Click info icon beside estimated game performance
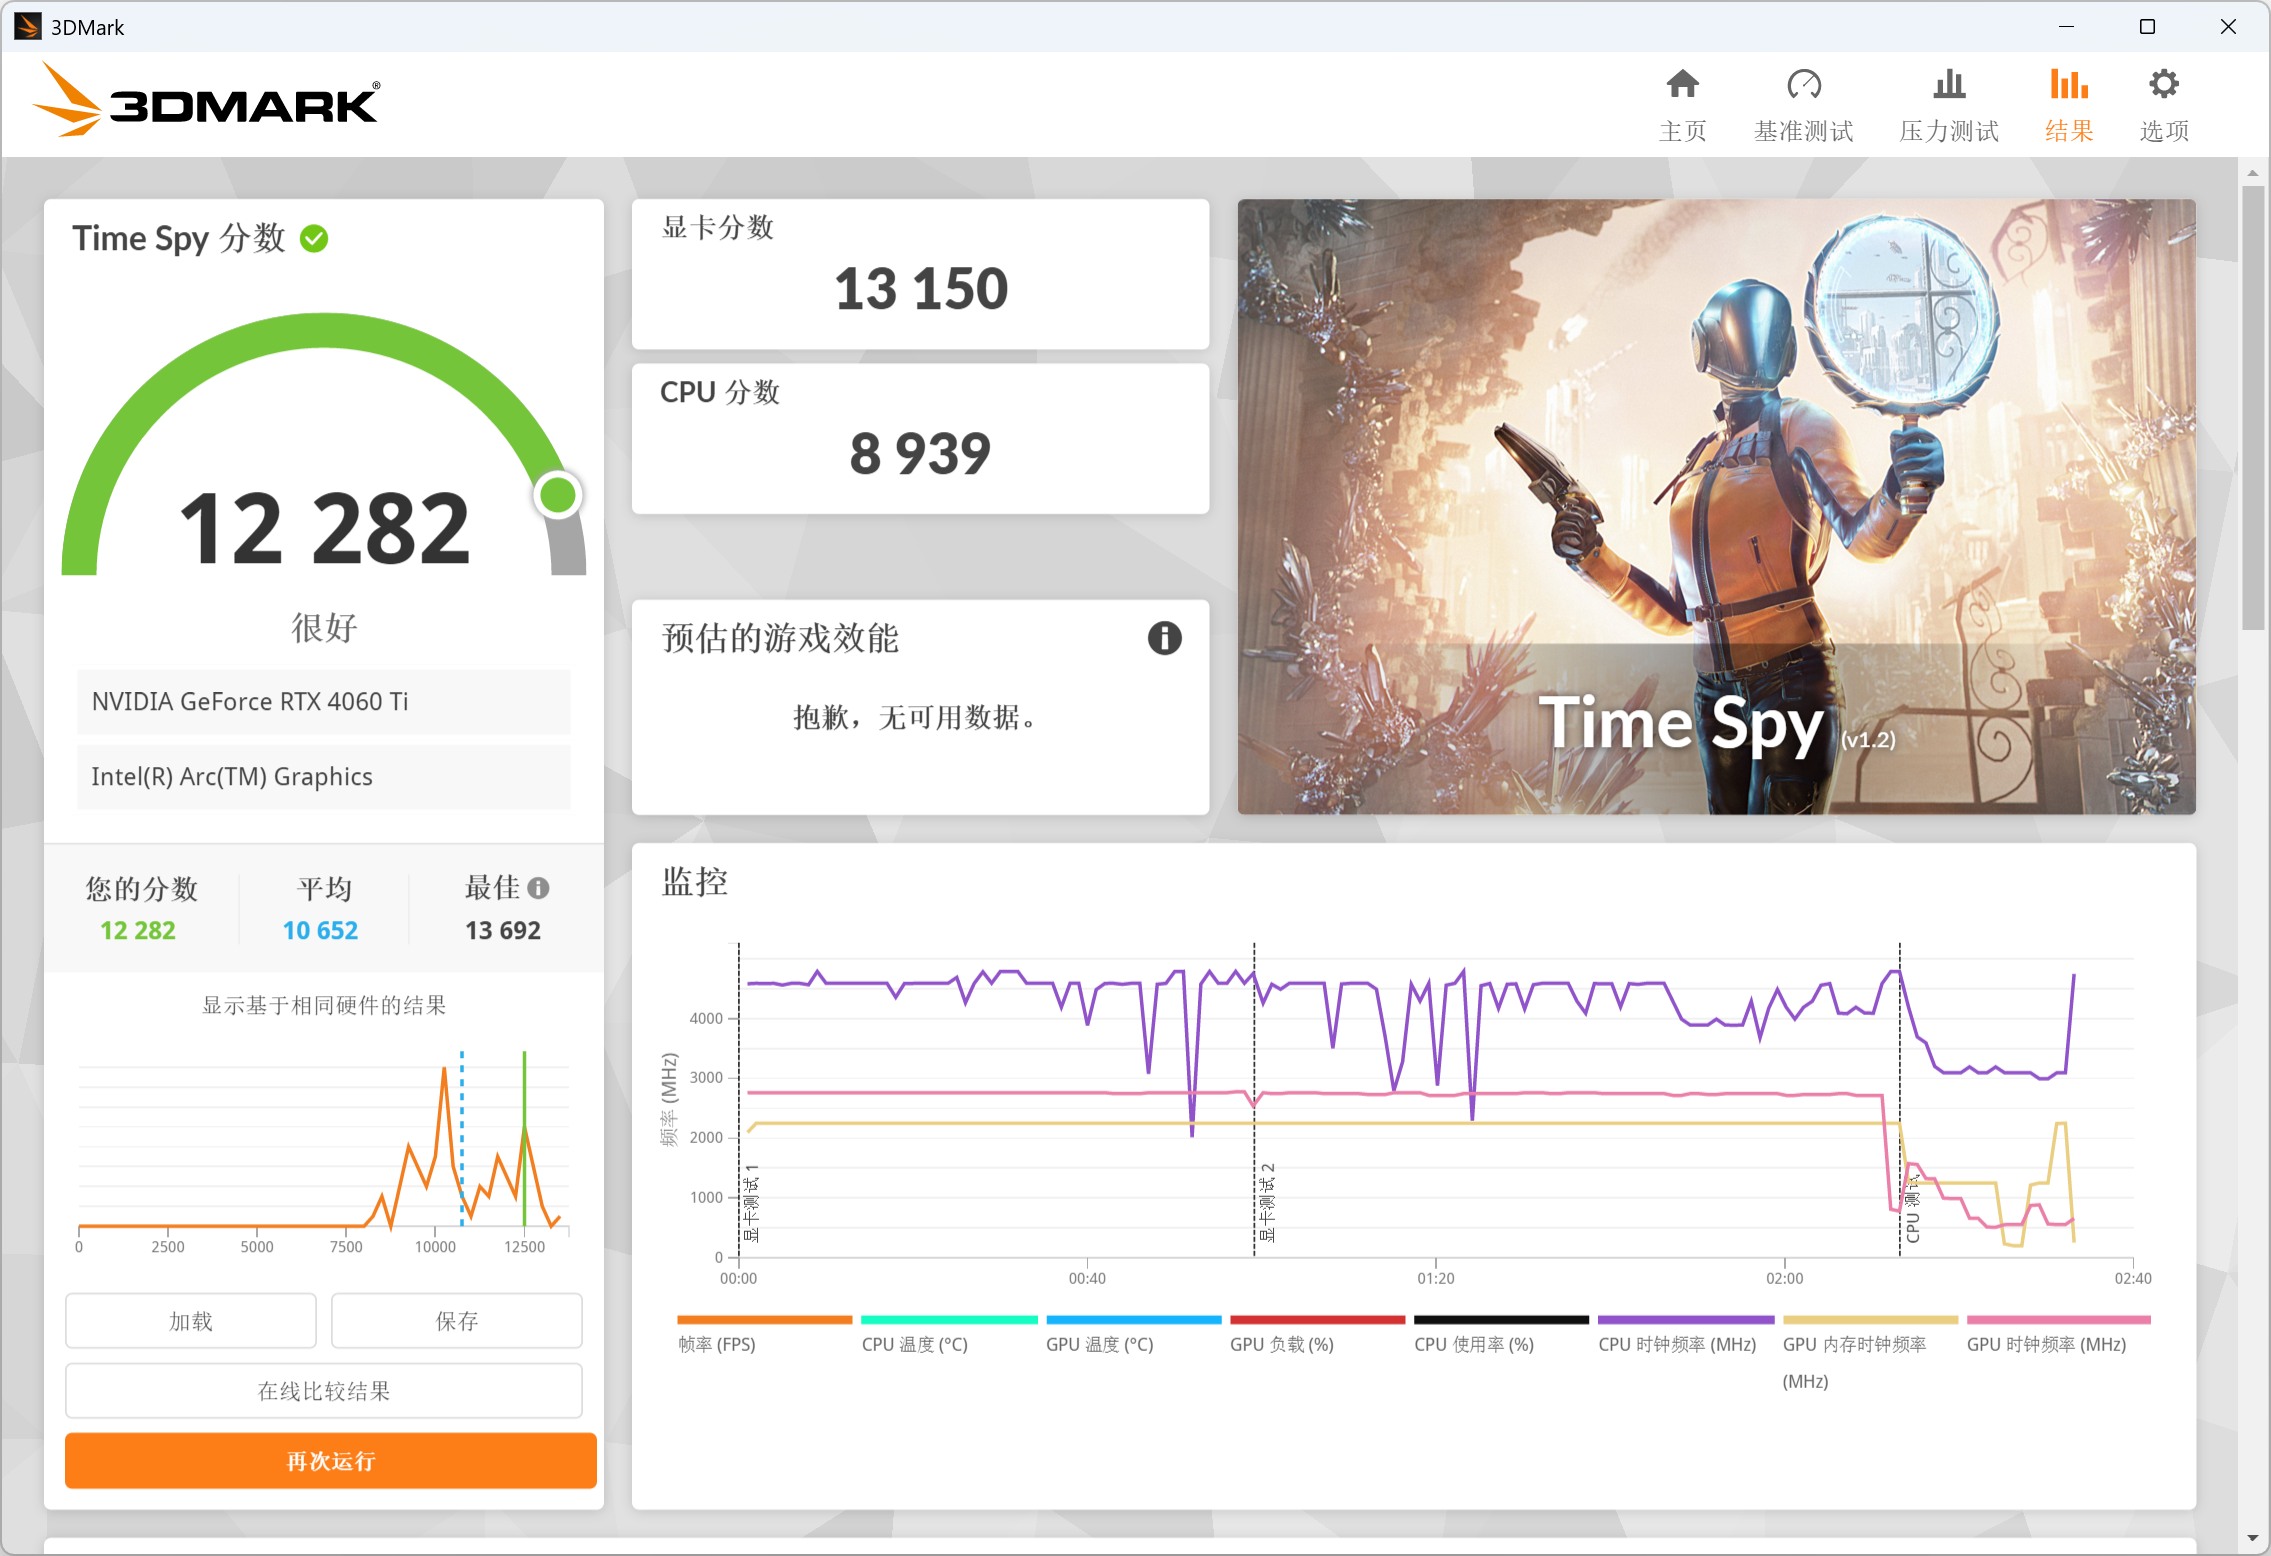Image resolution: width=2271 pixels, height=1556 pixels. tap(1164, 638)
